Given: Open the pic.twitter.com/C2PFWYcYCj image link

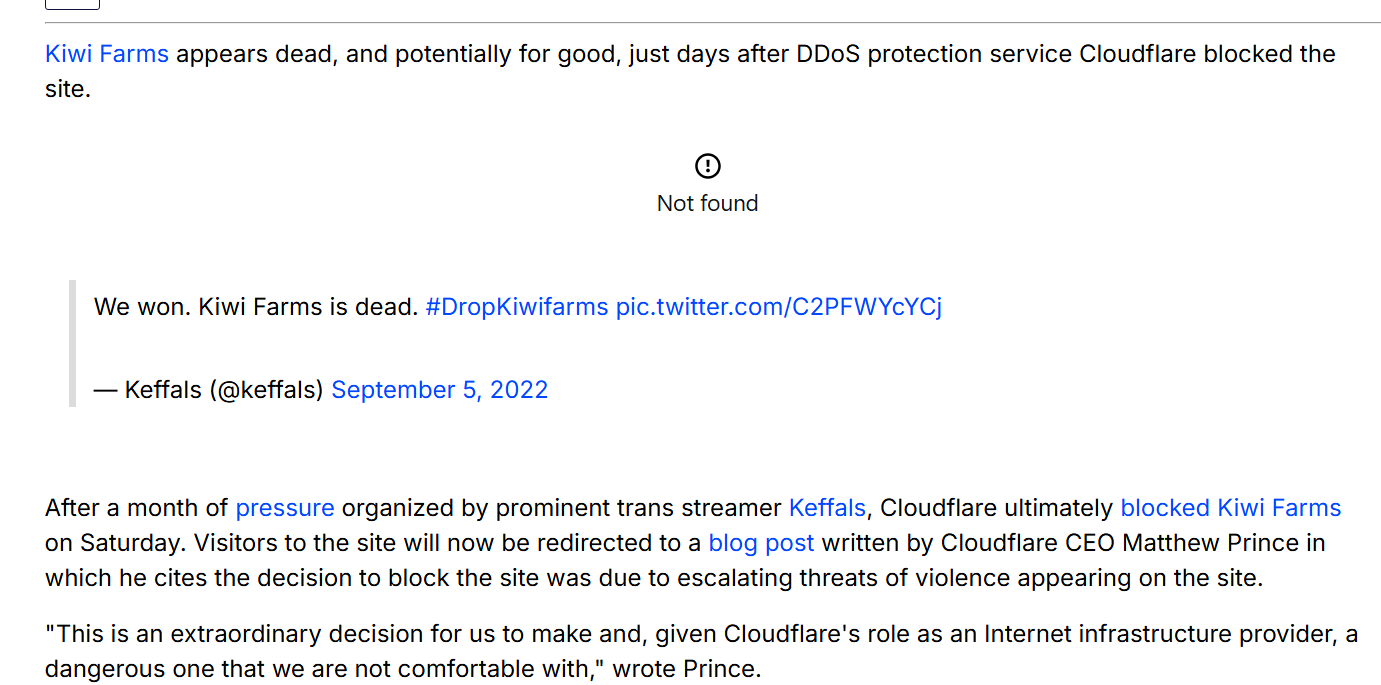Looking at the screenshot, I should pyautogui.click(x=778, y=306).
